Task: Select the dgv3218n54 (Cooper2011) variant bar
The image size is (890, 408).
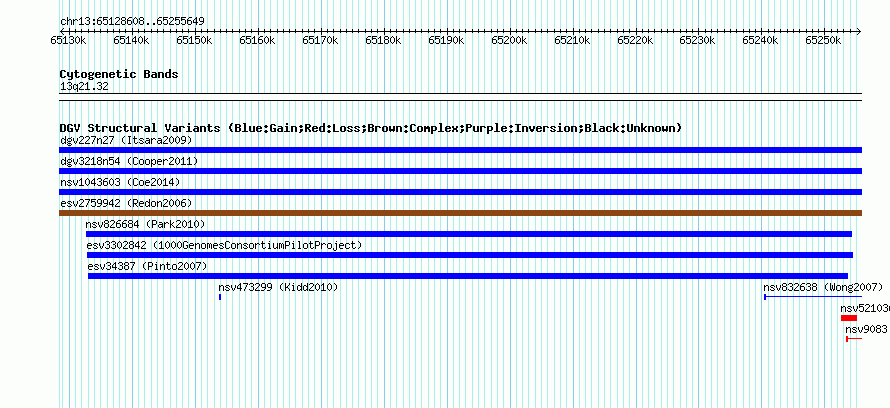Action: pos(460,171)
